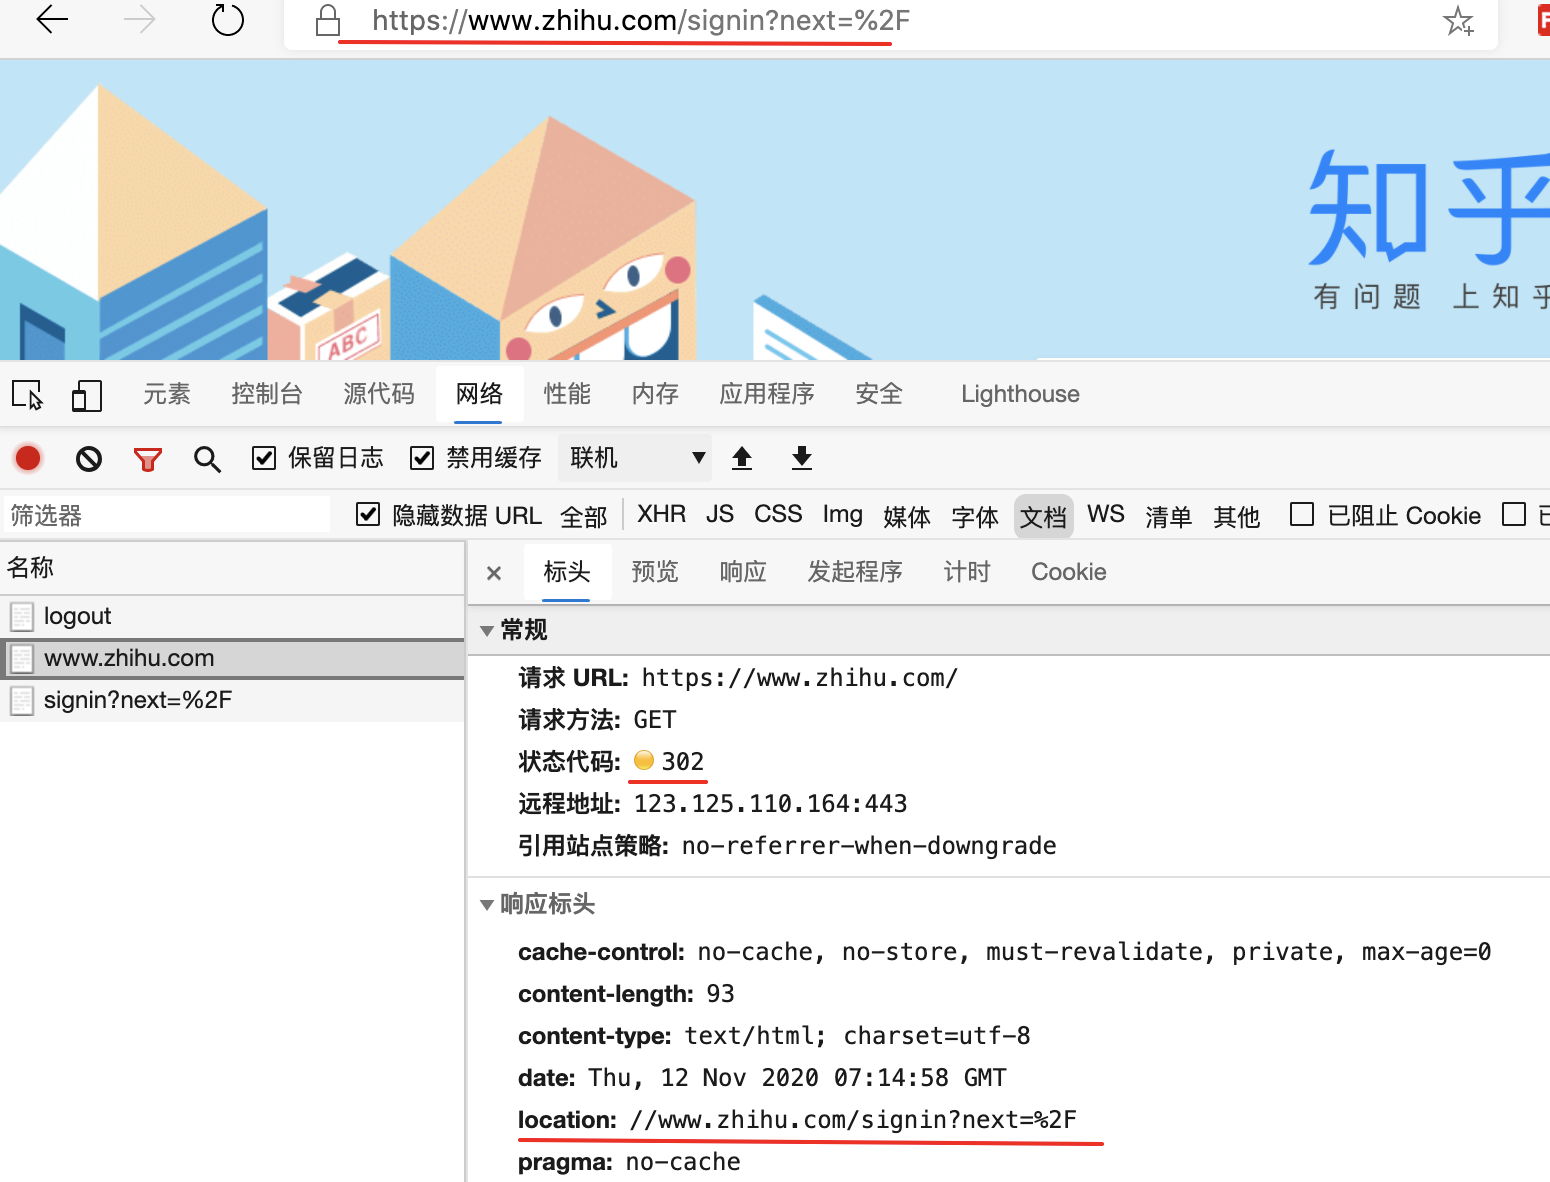Filter requests by XHR
Image resolution: width=1550 pixels, height=1182 pixels.
pyautogui.click(x=661, y=514)
